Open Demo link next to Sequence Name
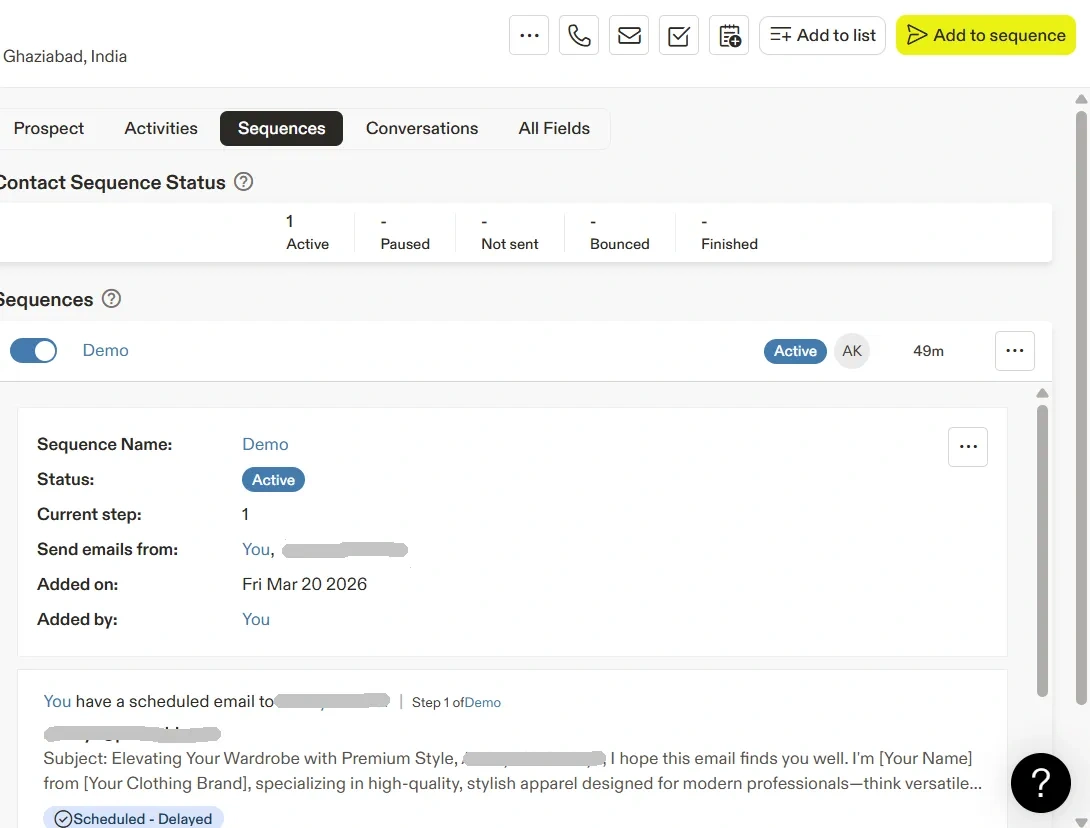This screenshot has height=828, width=1090. (265, 444)
